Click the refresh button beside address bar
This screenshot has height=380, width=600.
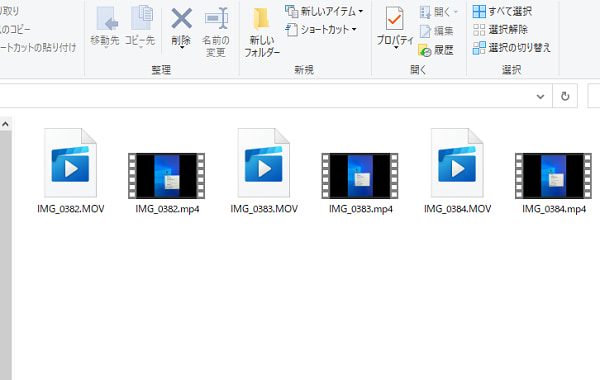(x=565, y=96)
